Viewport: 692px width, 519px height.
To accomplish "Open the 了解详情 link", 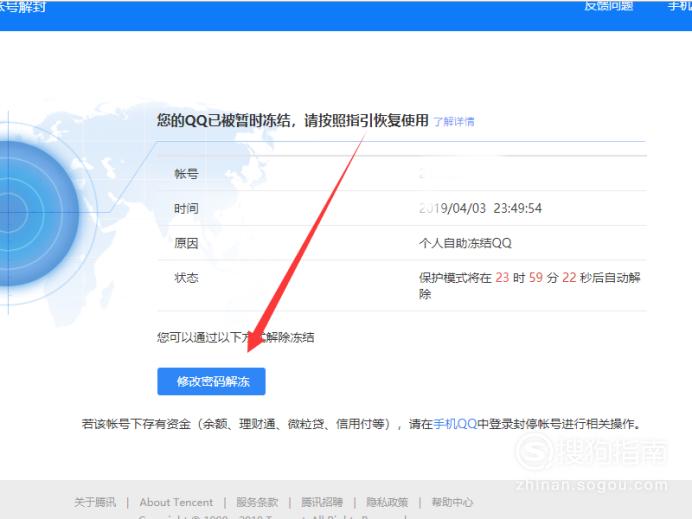I will (x=454, y=122).
